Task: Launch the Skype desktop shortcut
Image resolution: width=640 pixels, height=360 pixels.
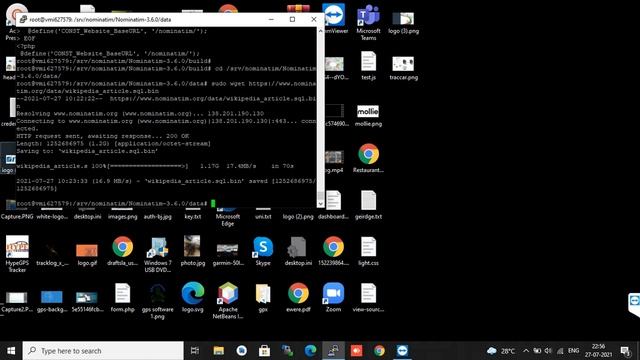Action: click(263, 251)
